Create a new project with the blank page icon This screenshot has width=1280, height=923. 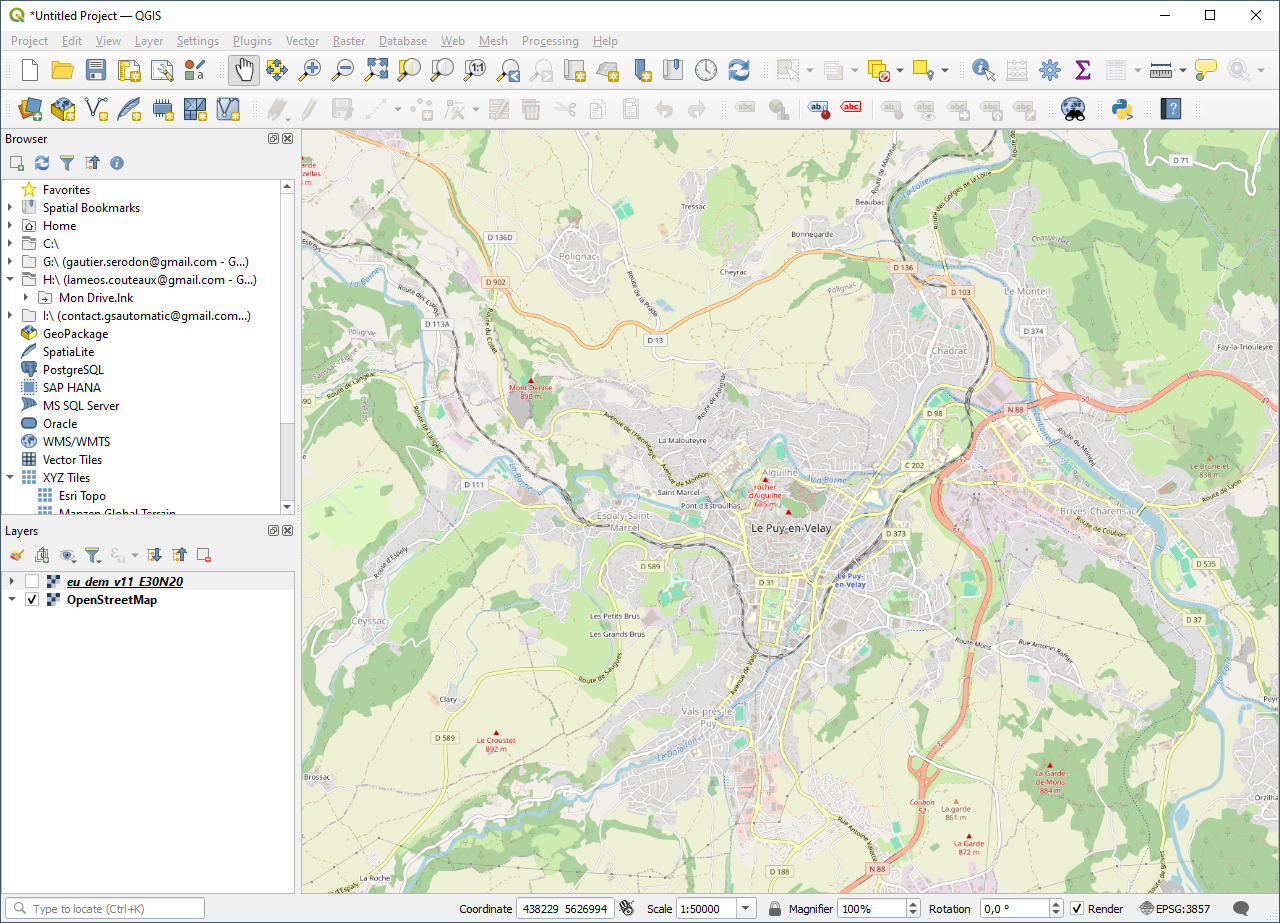pos(30,70)
